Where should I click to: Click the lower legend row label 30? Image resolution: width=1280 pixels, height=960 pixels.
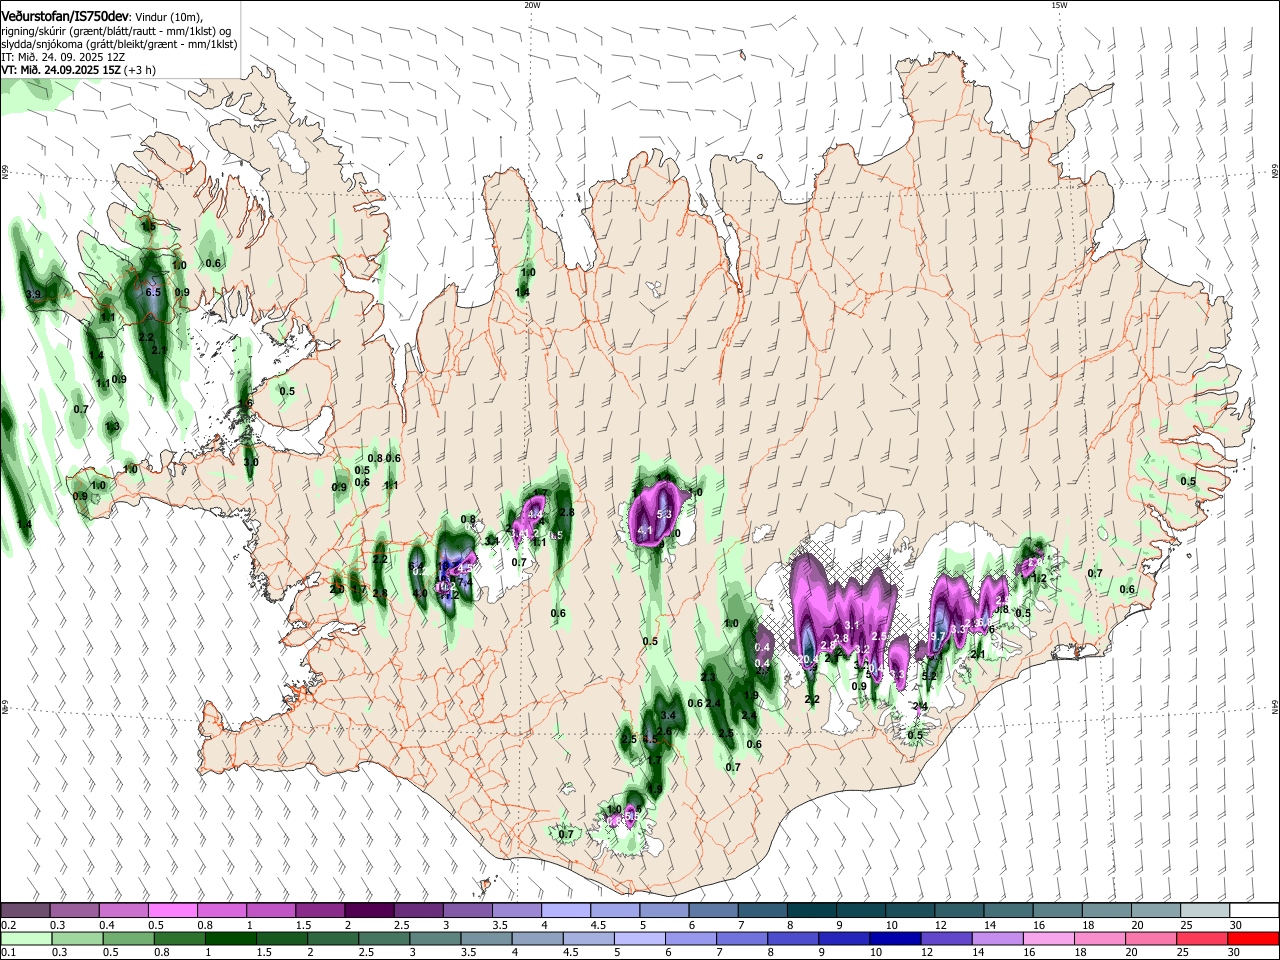(x=1236, y=953)
